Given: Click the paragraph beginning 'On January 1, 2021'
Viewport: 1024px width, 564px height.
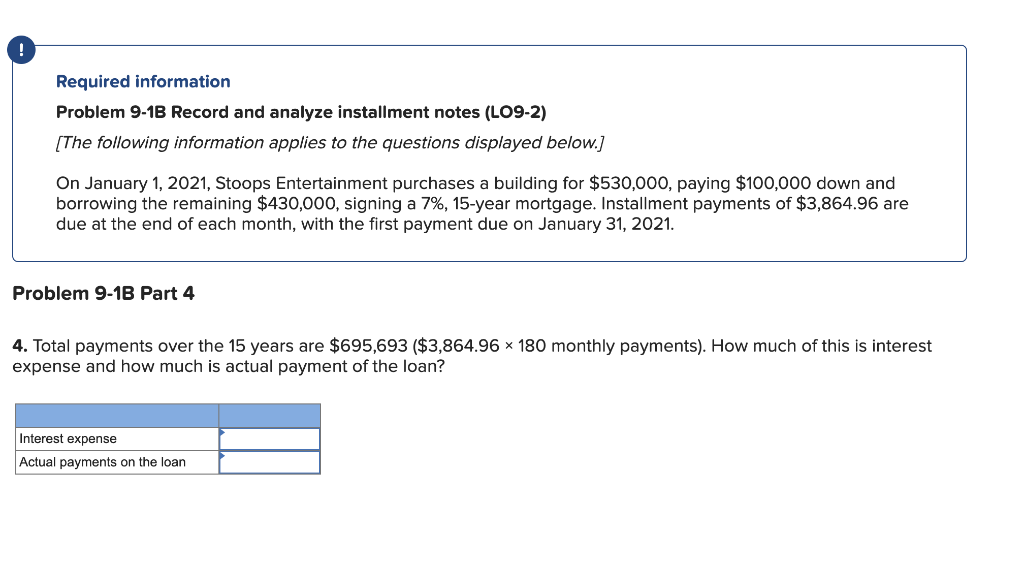Looking at the screenshot, I should (482, 204).
